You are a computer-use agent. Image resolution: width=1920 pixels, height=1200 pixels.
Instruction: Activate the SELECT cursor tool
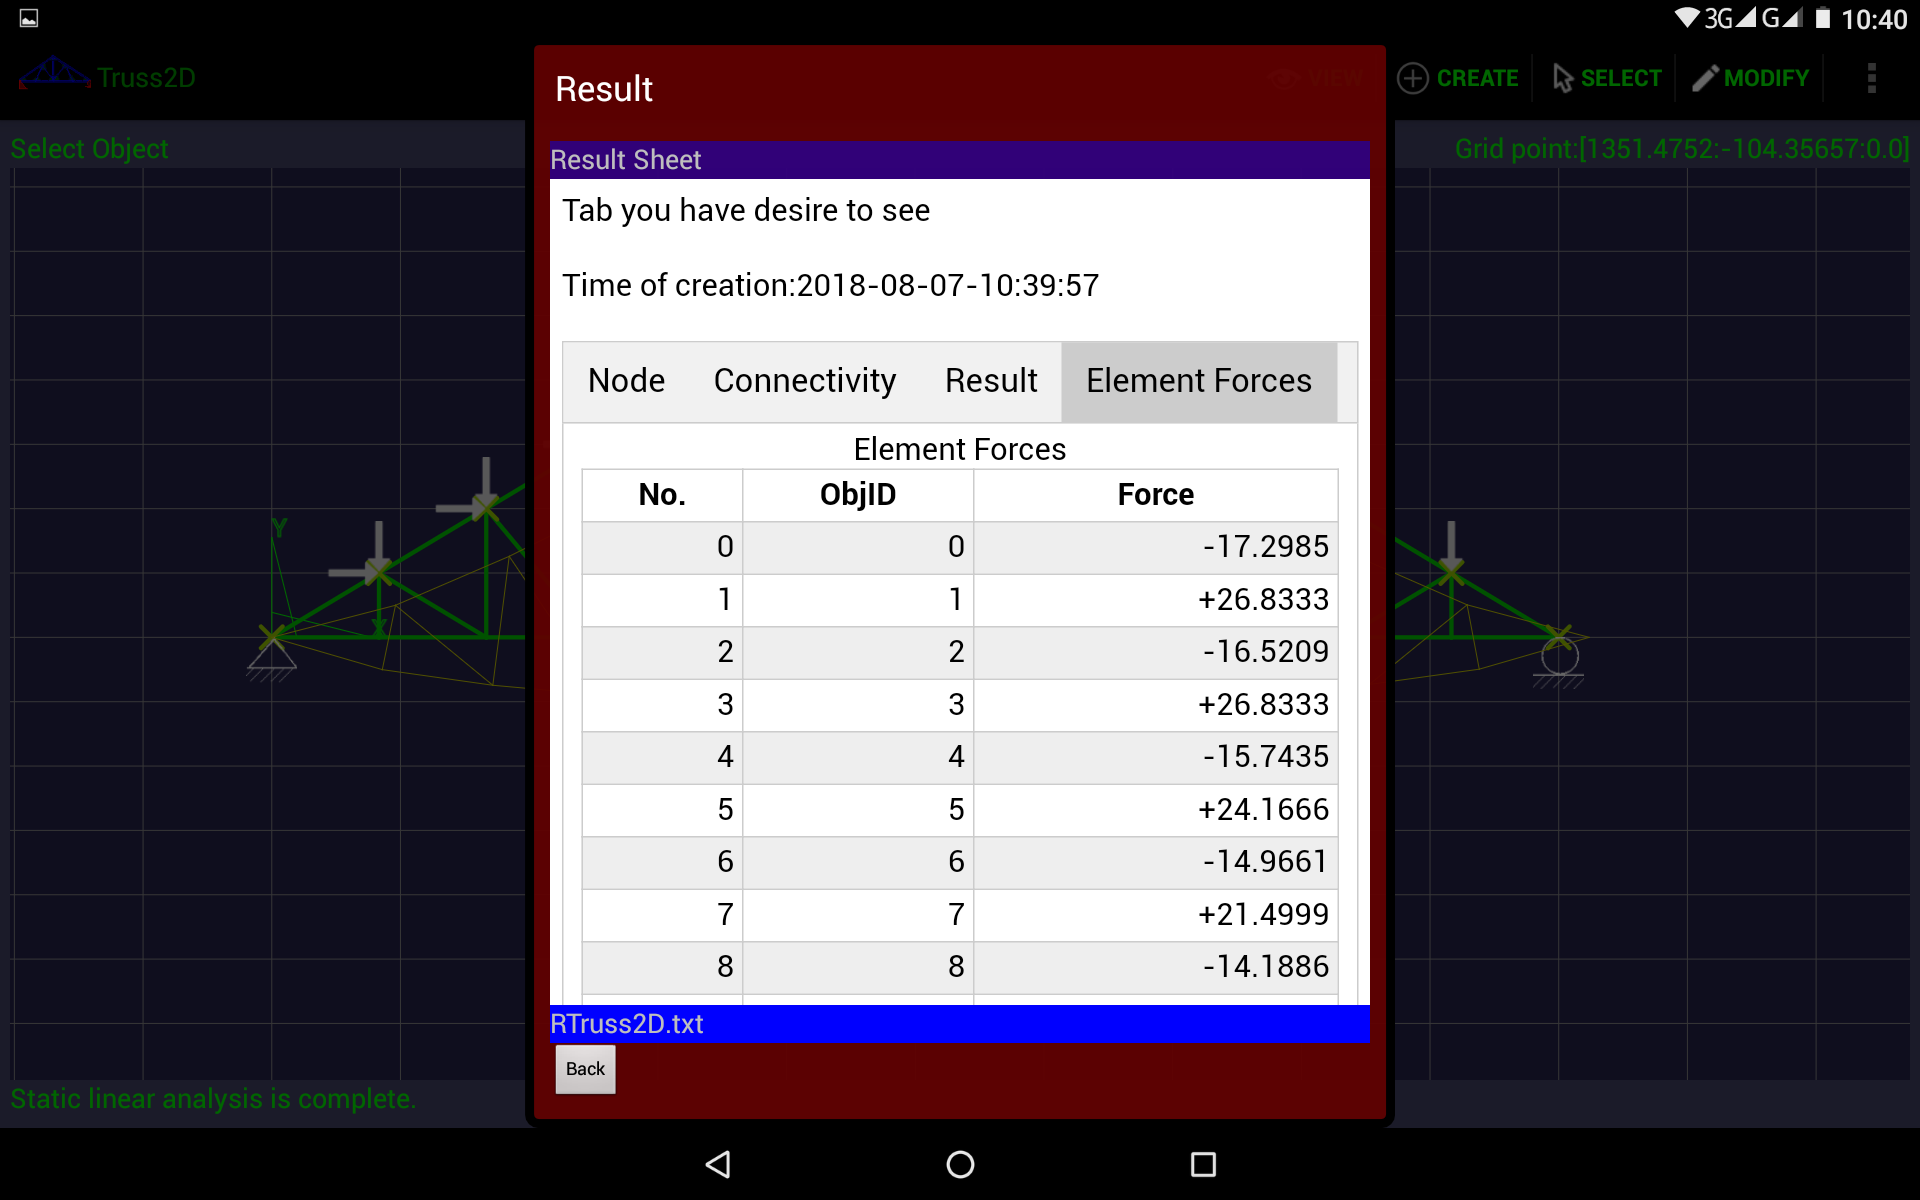[x=1605, y=78]
